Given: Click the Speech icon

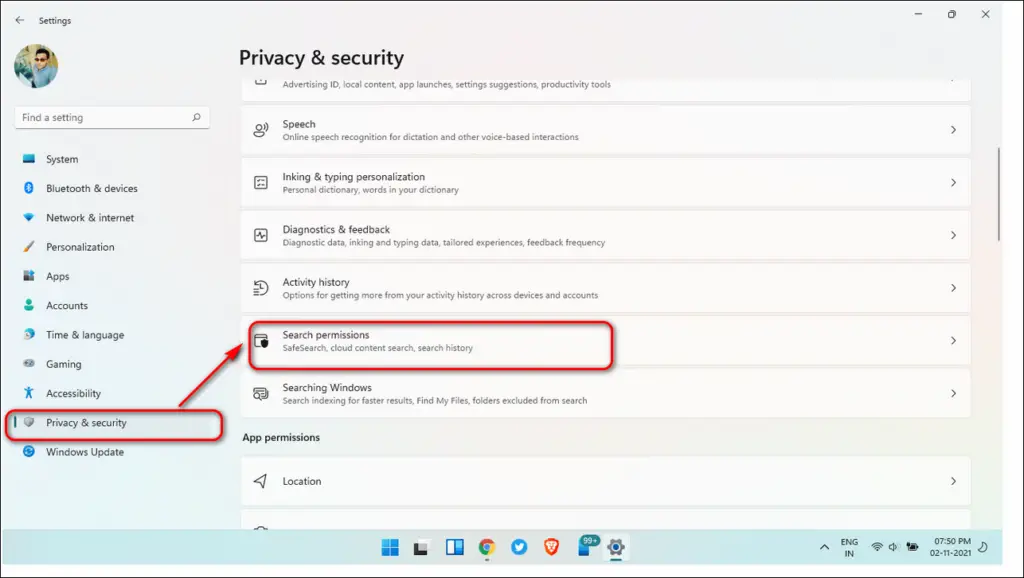Looking at the screenshot, I should tap(261, 130).
